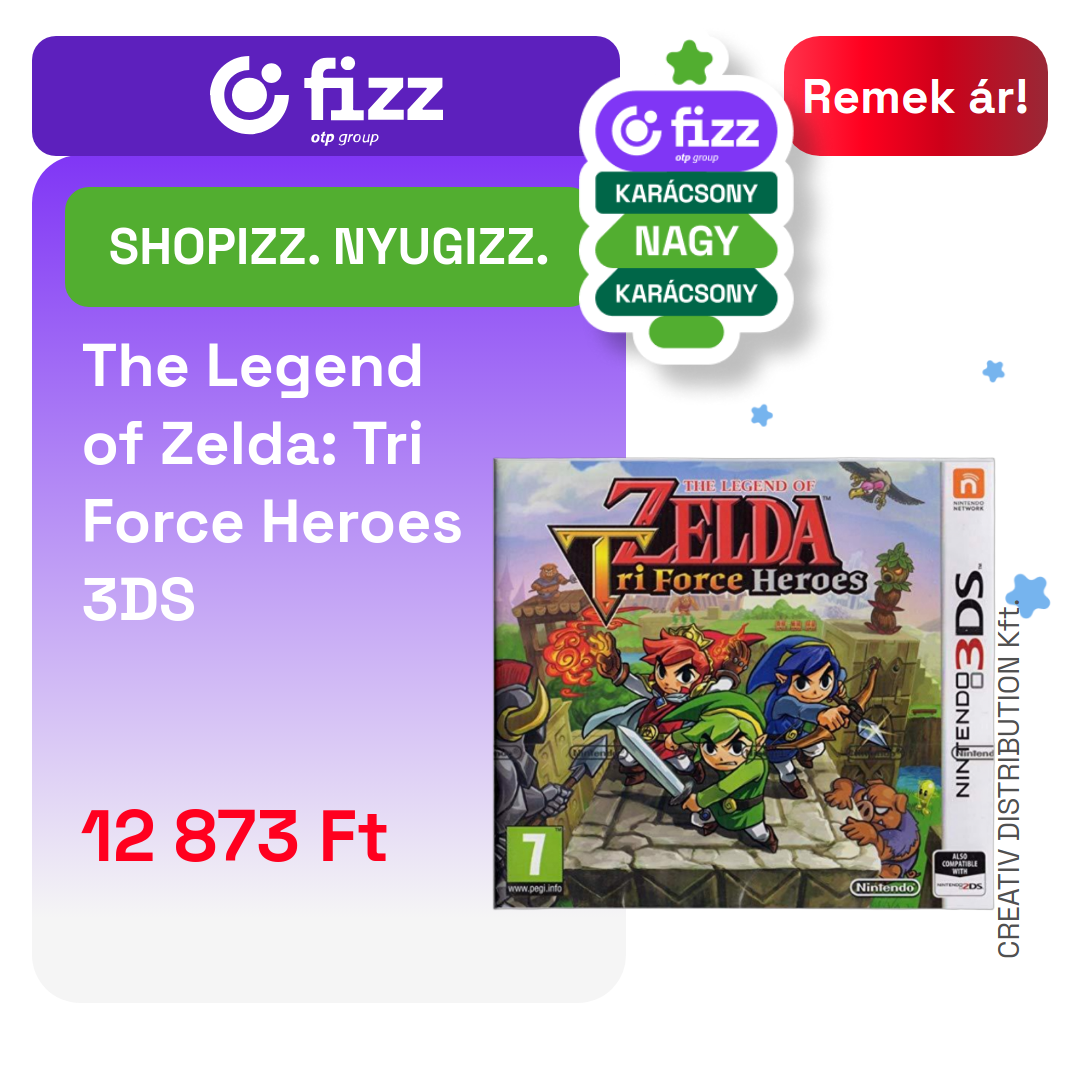Click the large blue star beside 3DS logo
Screen dimensions: 1080x1080
[1028, 595]
